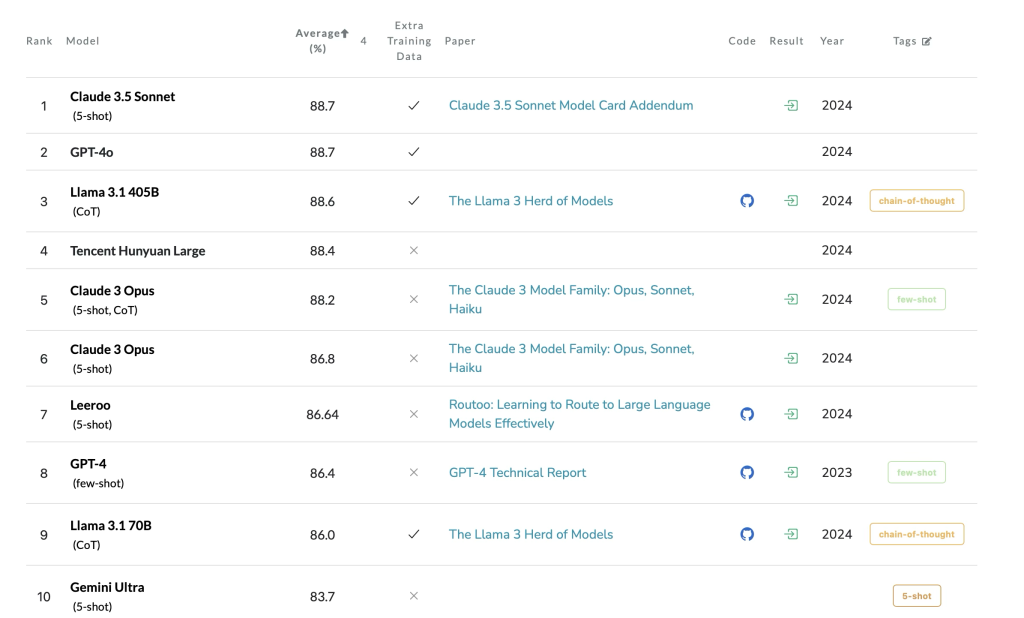Click the 86.8 average score

point(322,359)
